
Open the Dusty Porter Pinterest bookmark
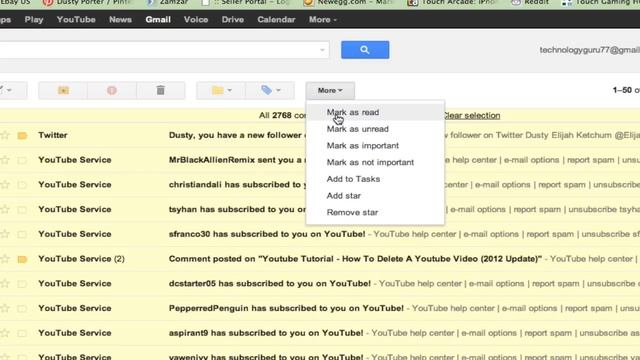point(88,2)
